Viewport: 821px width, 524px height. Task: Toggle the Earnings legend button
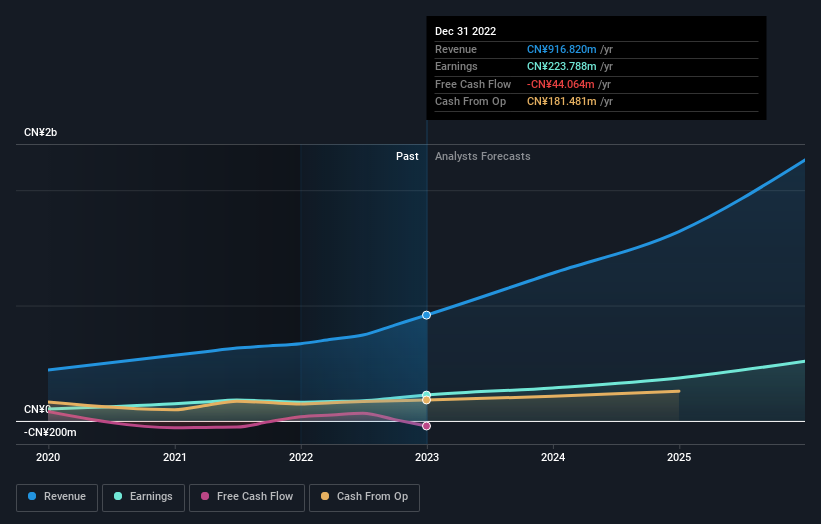tap(143, 497)
